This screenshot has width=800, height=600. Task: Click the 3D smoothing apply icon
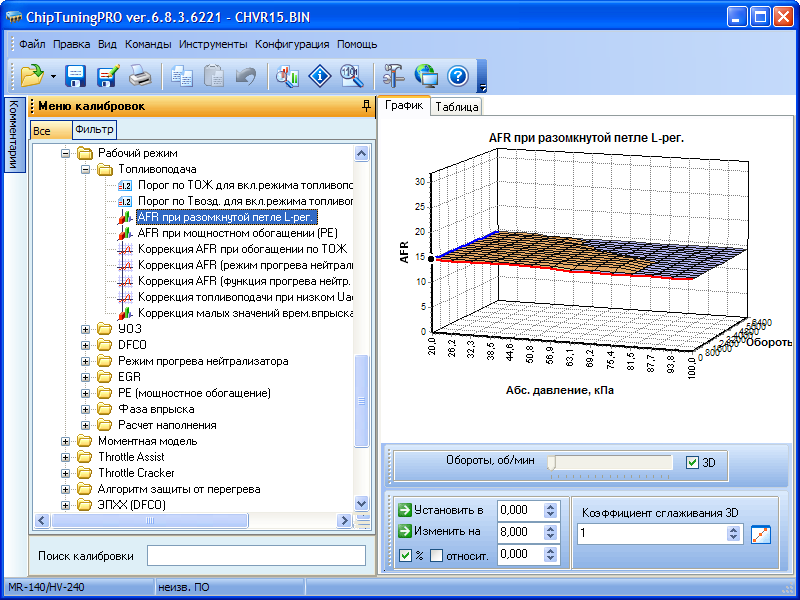(761, 534)
